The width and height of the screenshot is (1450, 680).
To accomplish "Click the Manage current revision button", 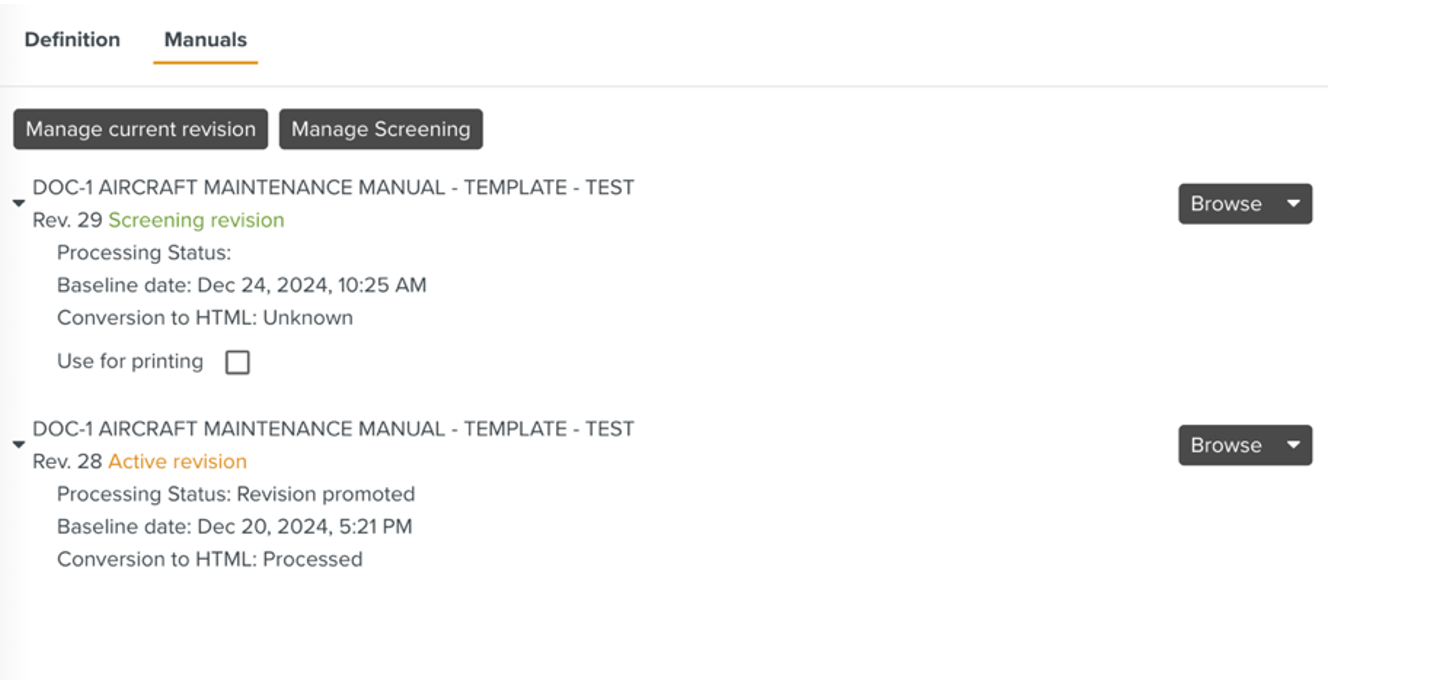I will (139, 128).
